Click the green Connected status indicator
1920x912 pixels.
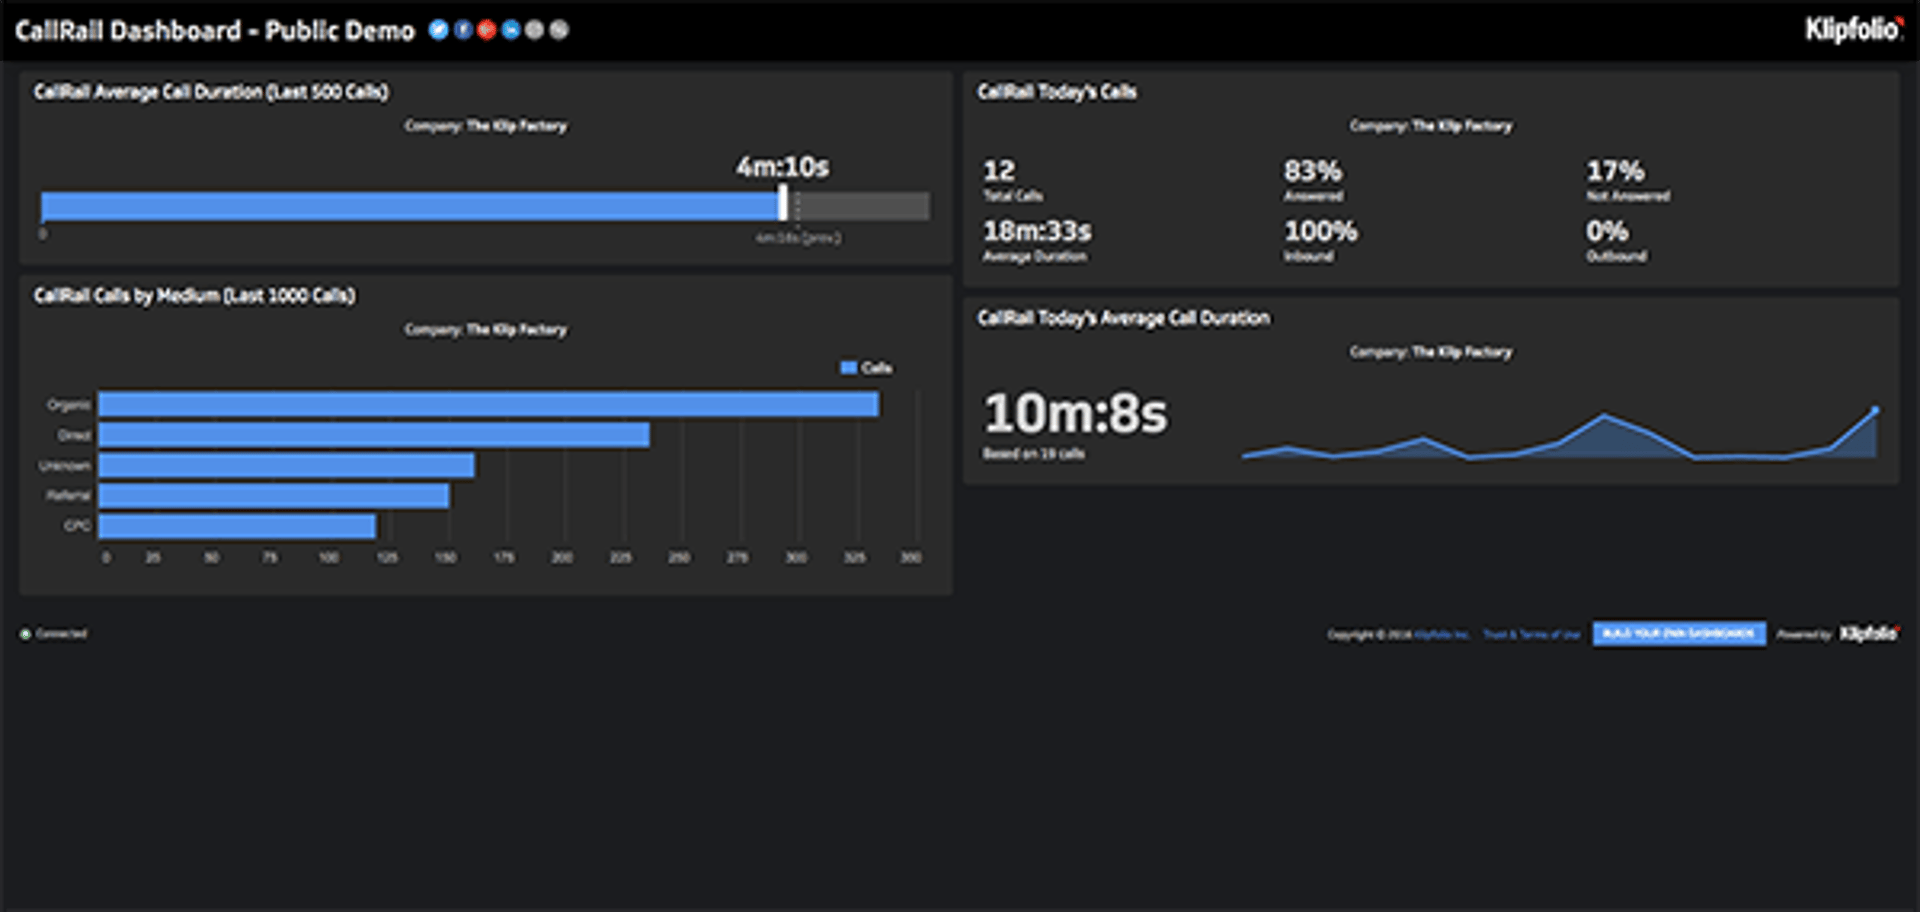coord(25,634)
